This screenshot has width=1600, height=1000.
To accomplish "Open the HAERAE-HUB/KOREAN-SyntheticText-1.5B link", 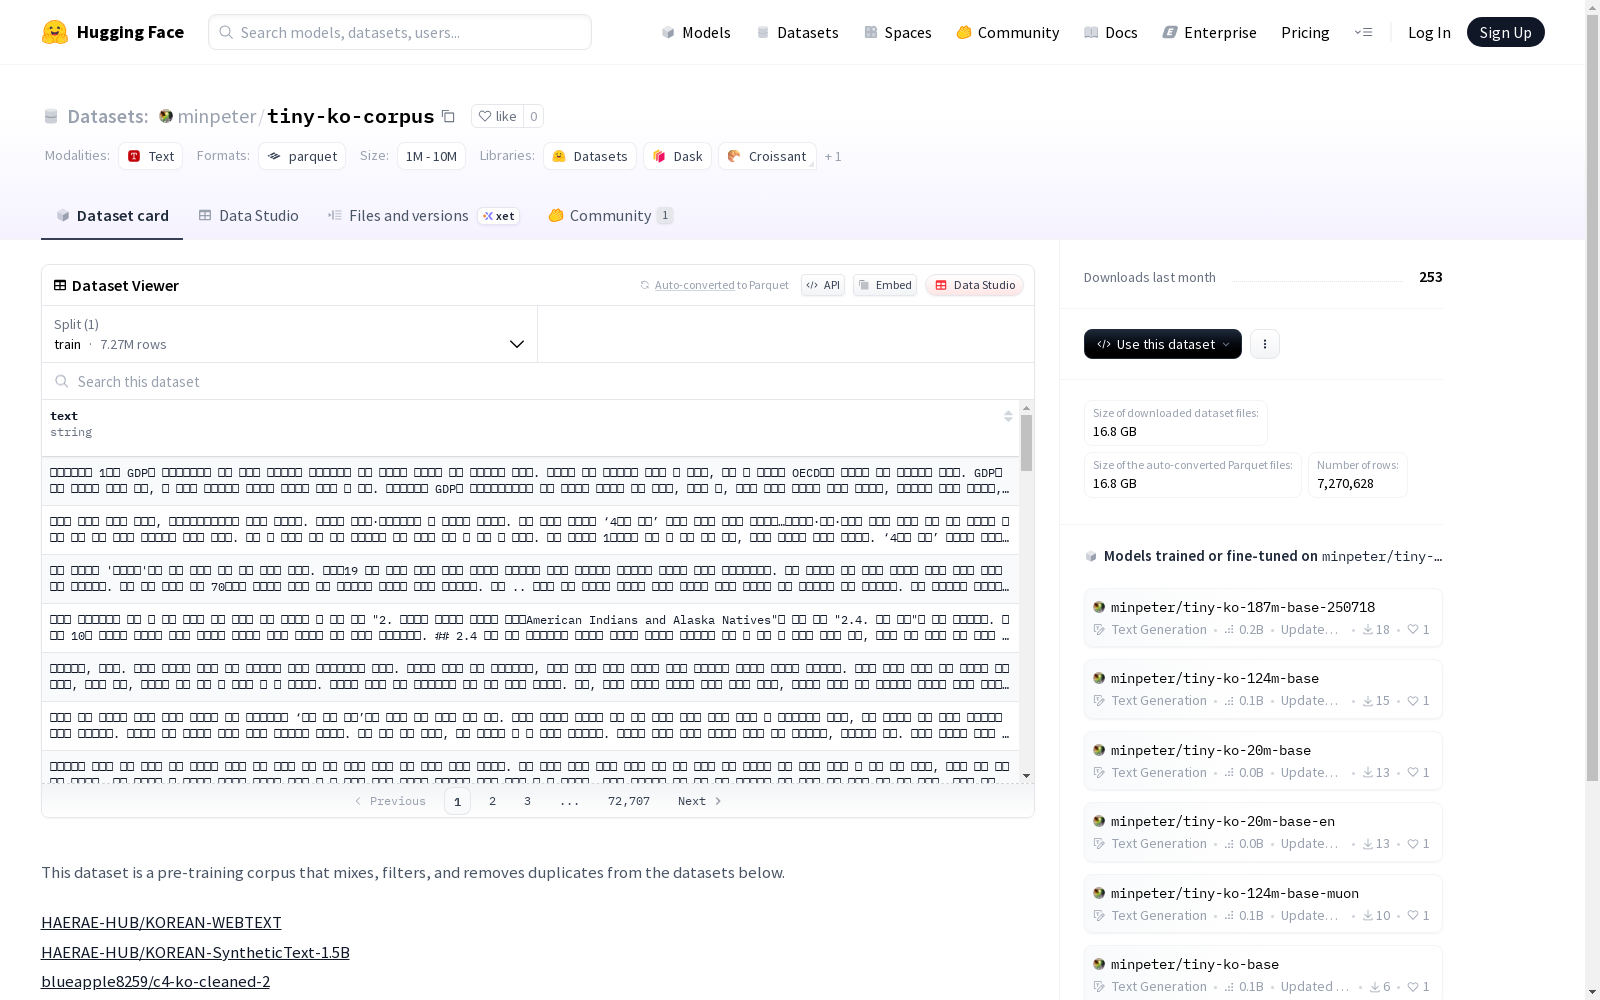I will 195,952.
